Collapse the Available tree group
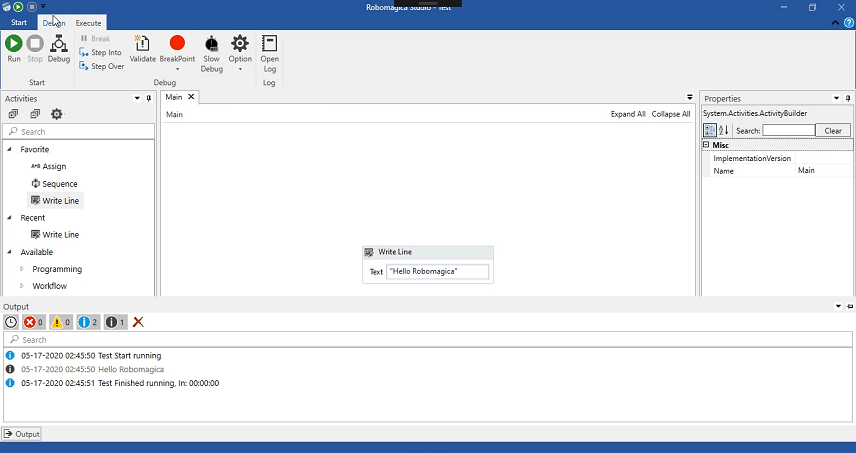 point(9,251)
